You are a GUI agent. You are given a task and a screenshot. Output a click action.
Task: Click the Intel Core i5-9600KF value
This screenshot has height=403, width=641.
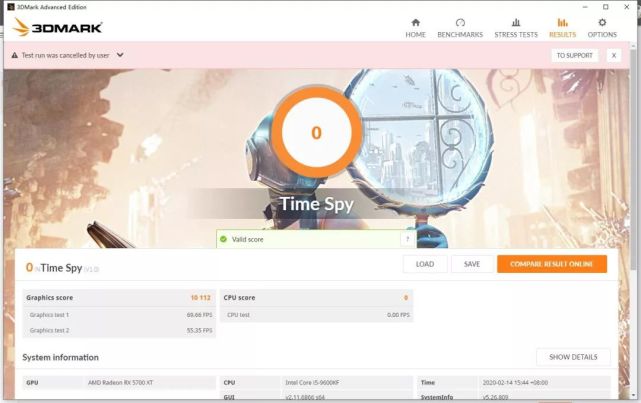click(312, 383)
